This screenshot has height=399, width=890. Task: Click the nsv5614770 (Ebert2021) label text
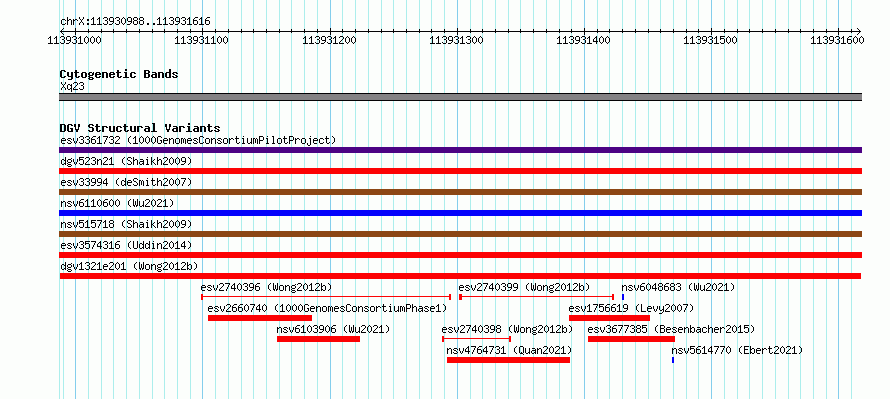[x=737, y=350]
